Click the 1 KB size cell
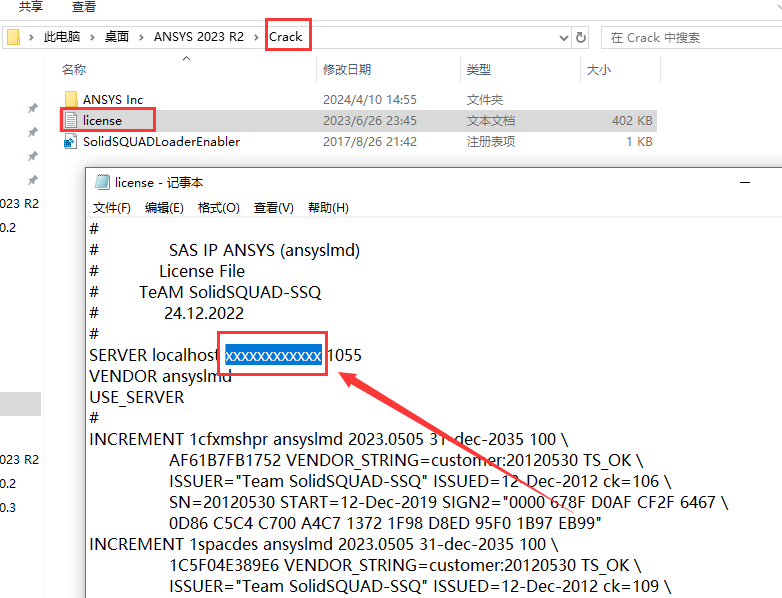This screenshot has height=598, width=782. [x=639, y=142]
